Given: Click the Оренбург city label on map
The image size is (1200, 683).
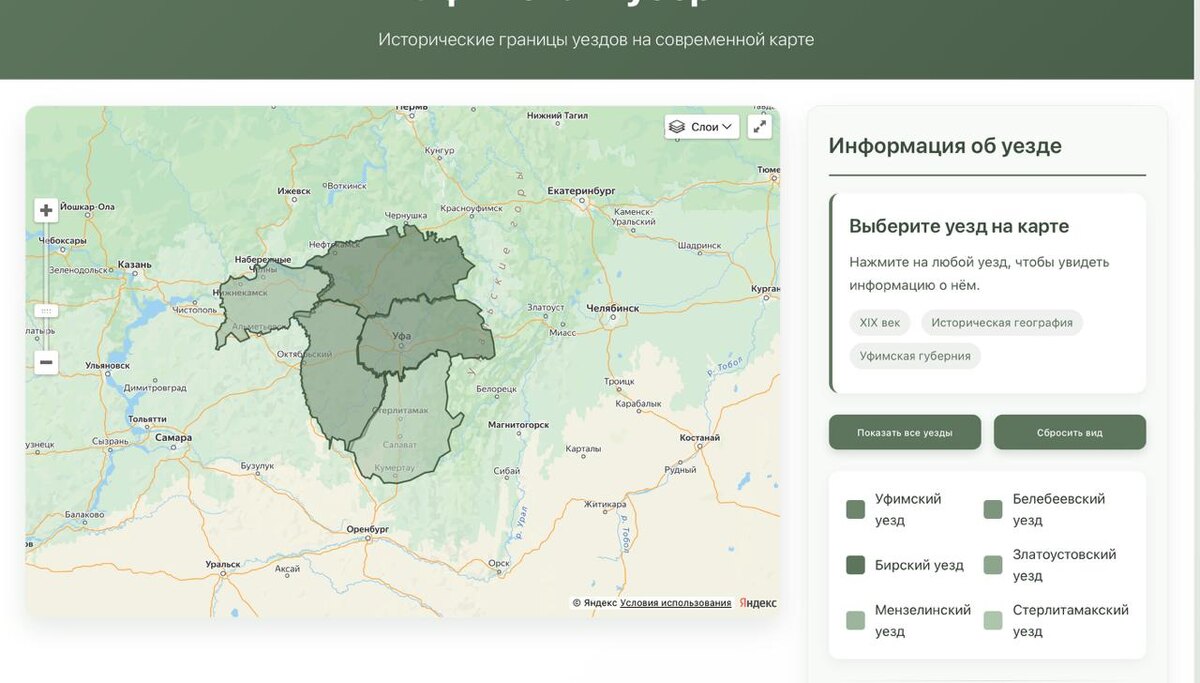Looking at the screenshot, I should (x=366, y=528).
